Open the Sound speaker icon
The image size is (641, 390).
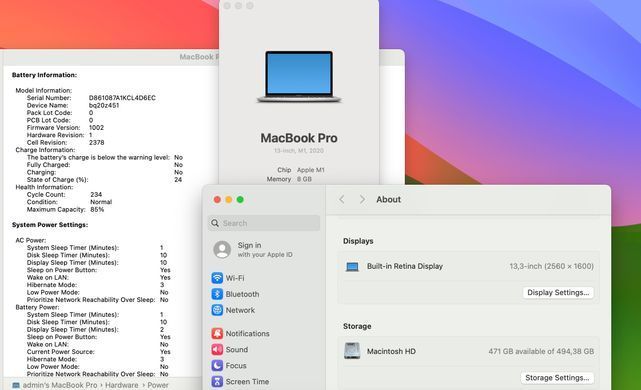[x=217, y=350]
